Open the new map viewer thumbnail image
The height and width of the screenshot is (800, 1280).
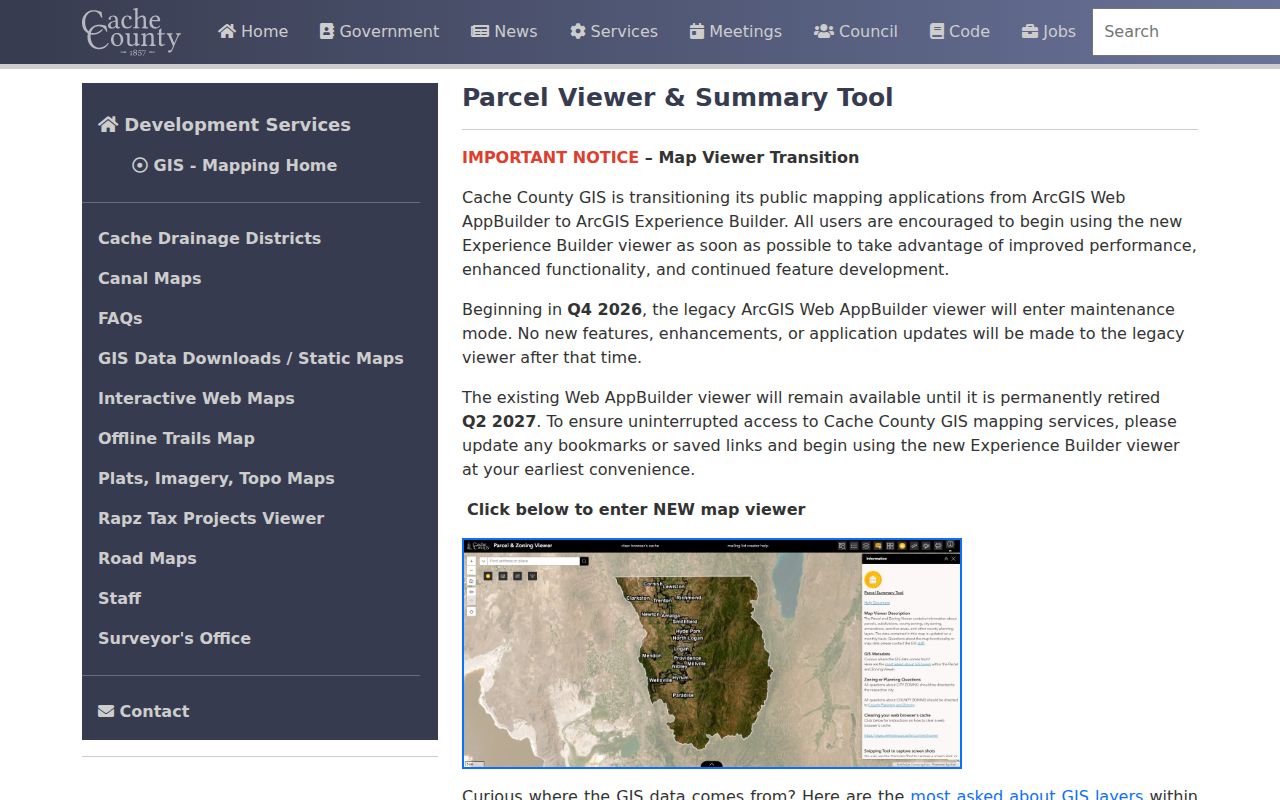(712, 653)
